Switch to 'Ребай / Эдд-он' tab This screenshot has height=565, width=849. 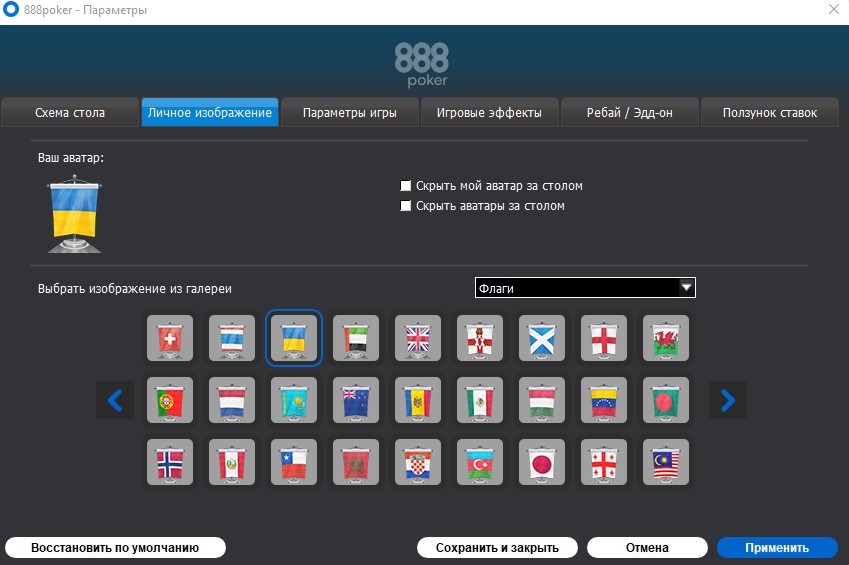[630, 113]
